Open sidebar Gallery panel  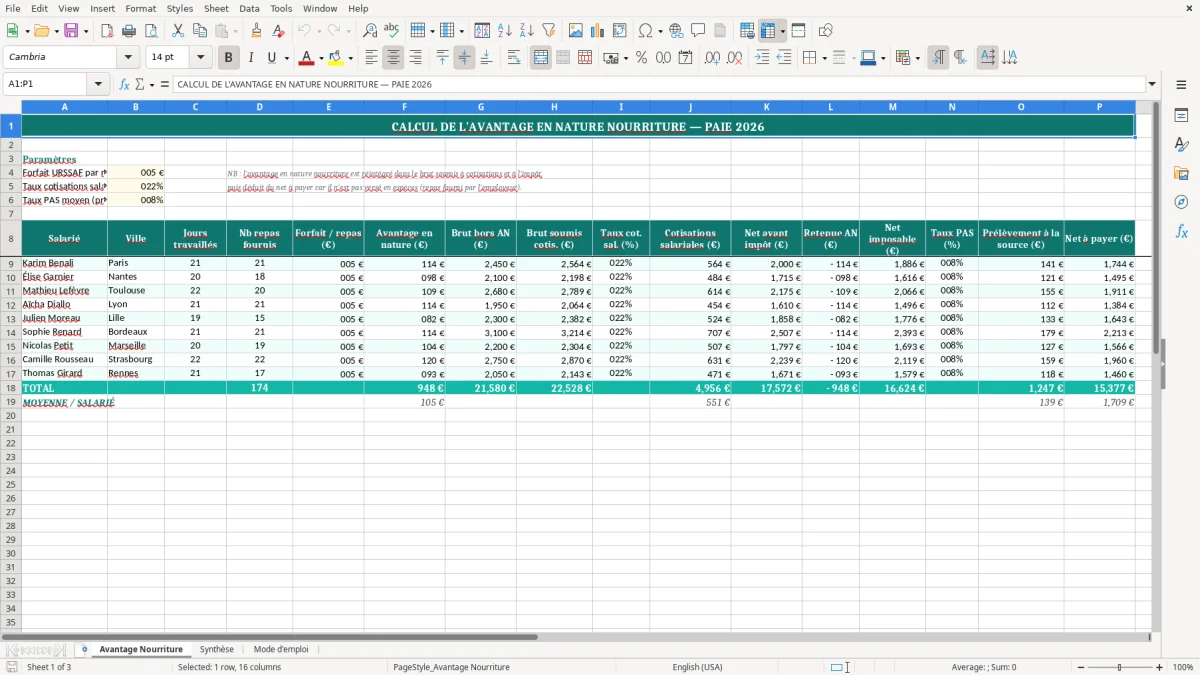(1181, 173)
